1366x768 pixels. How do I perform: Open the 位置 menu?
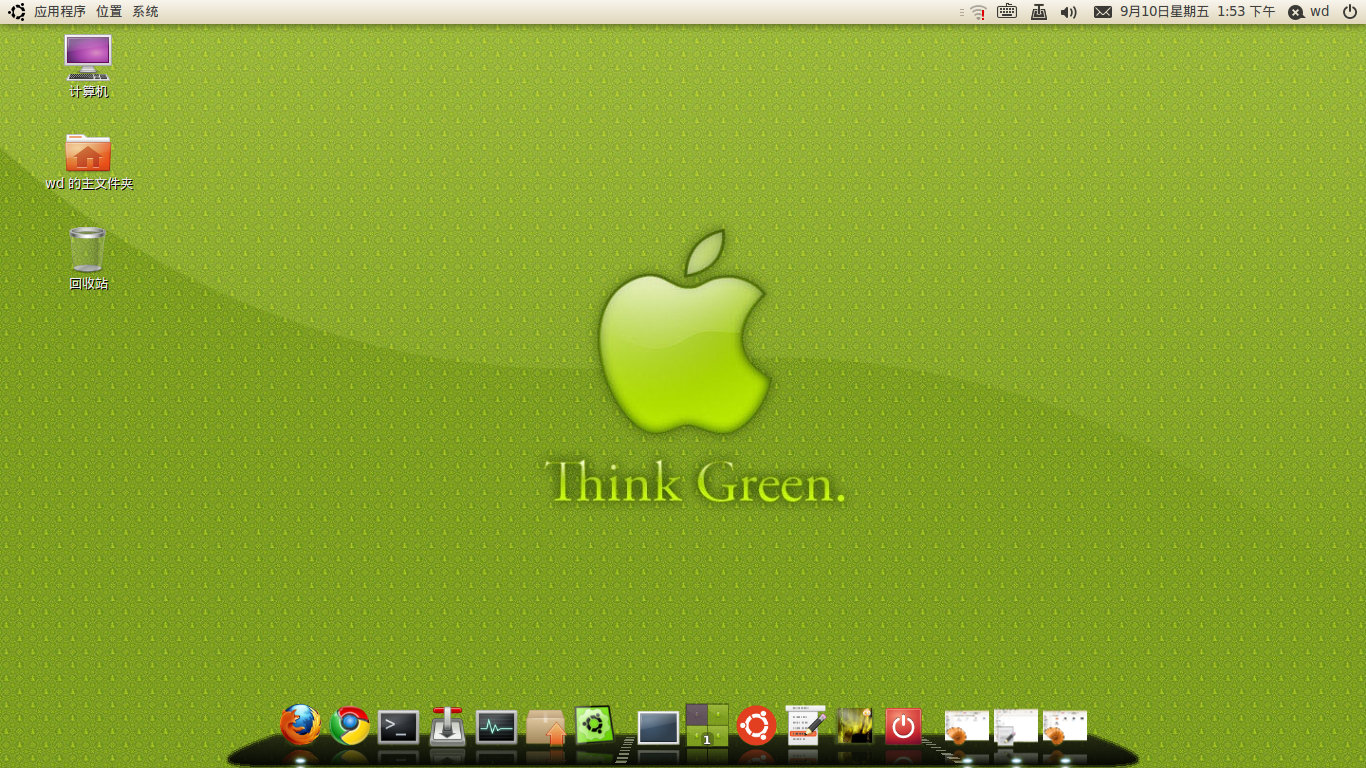pos(109,12)
